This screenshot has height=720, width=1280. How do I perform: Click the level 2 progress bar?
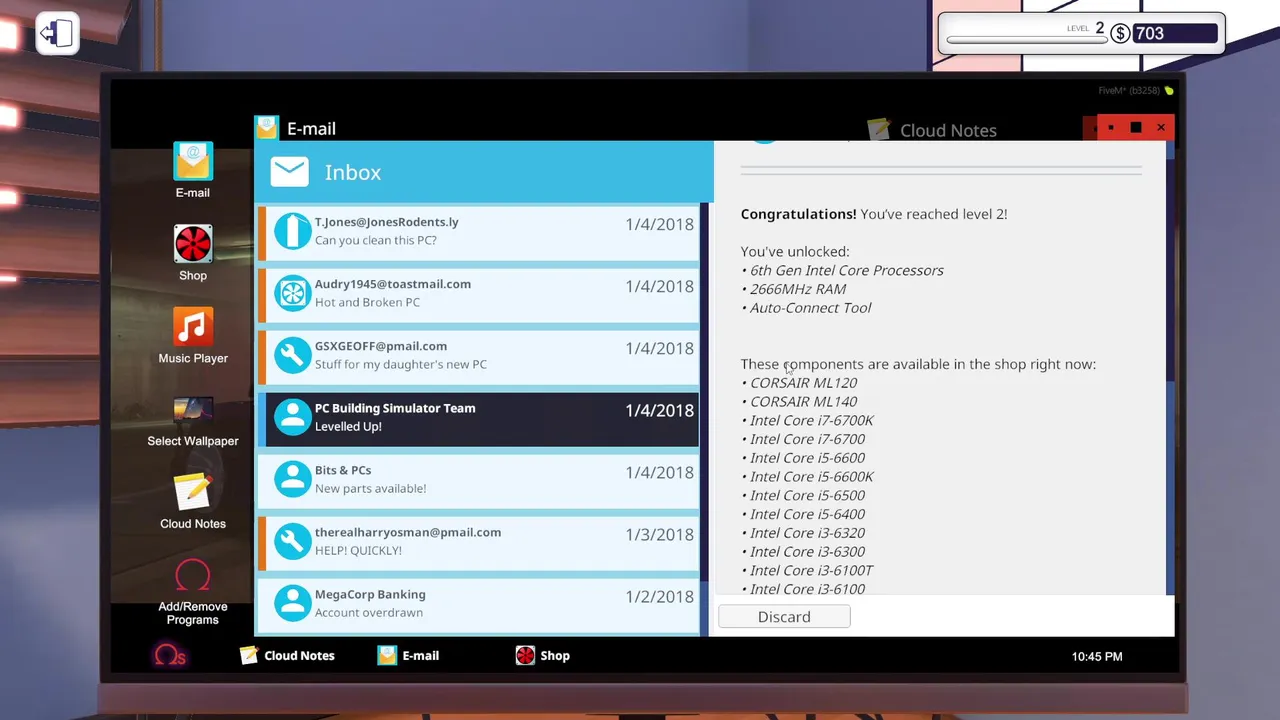pyautogui.click(x=1025, y=40)
